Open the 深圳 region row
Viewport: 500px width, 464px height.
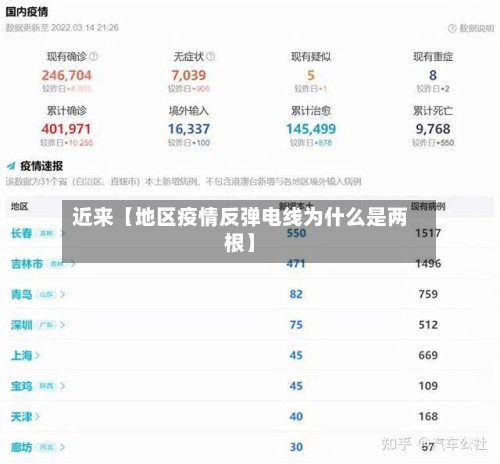(250, 325)
